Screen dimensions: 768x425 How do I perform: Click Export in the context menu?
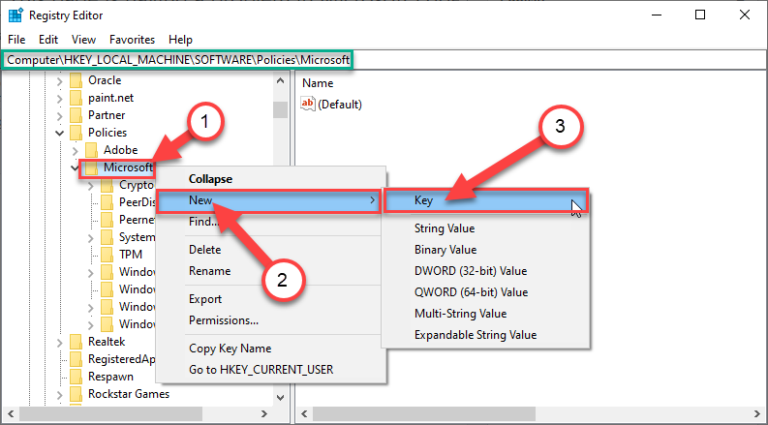point(205,299)
